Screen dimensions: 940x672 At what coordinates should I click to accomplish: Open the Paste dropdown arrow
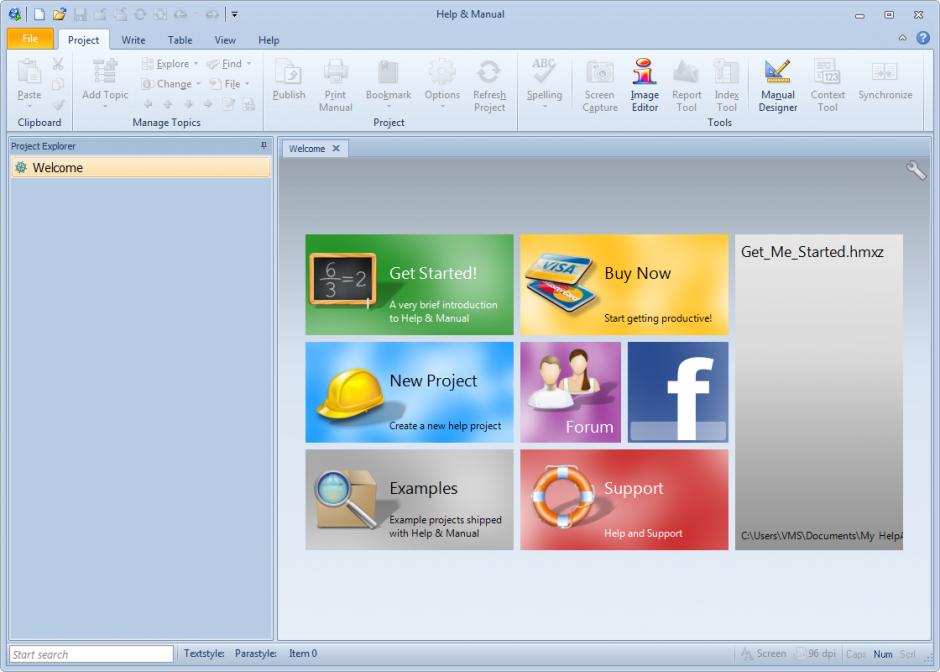point(29,107)
